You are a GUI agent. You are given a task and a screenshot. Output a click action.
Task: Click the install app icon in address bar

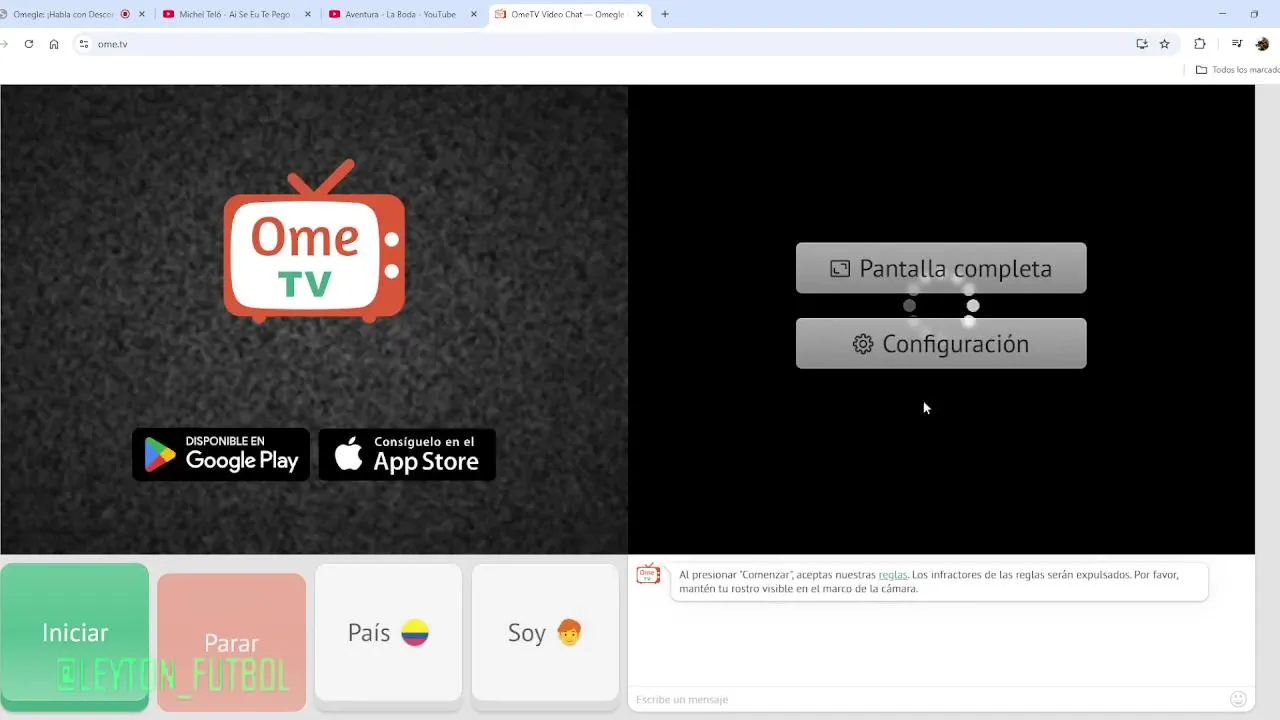pyautogui.click(x=1142, y=44)
